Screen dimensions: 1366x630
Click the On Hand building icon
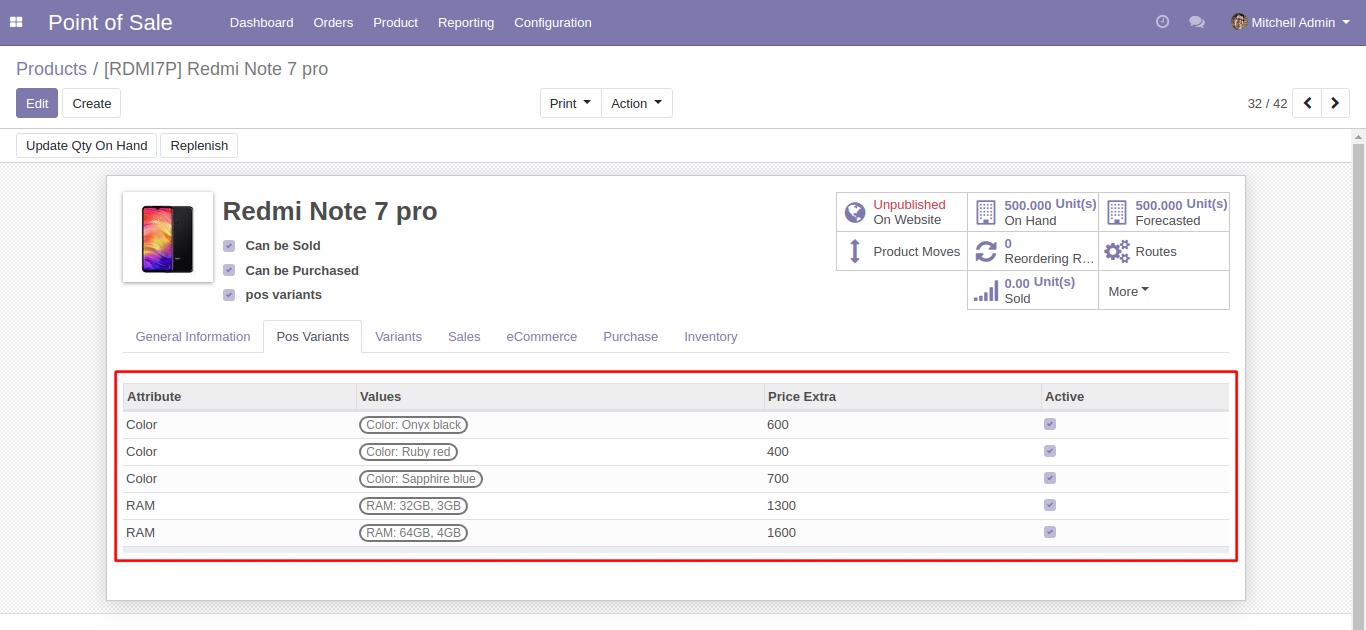click(986, 212)
